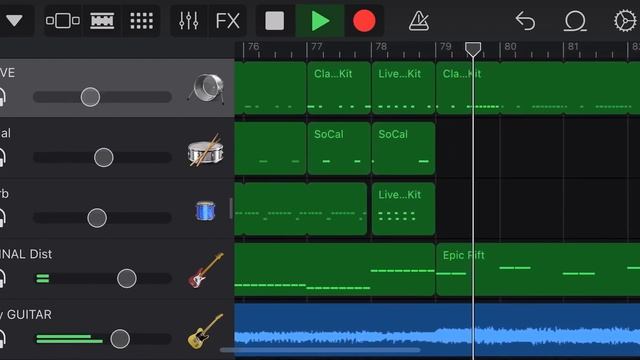Viewport: 640px width, 360px height.
Task: Select the SoCal track's first region at bar 76
Action: point(270,148)
